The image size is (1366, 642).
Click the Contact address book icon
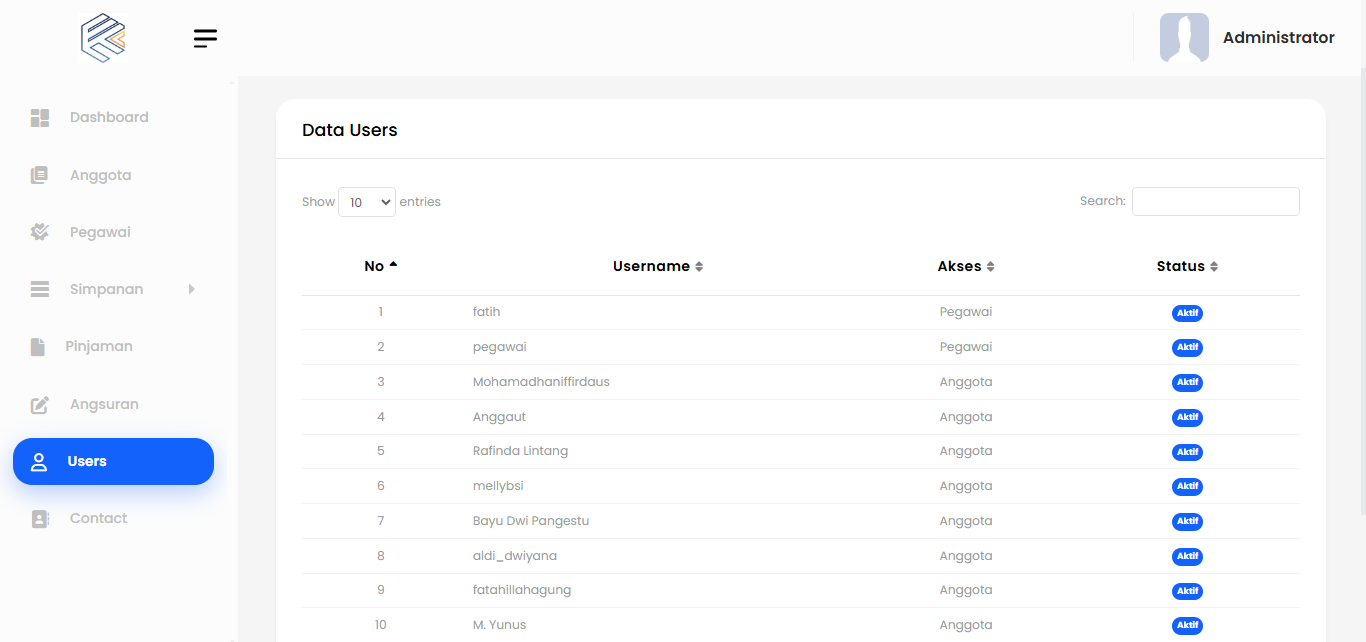pyautogui.click(x=40, y=519)
